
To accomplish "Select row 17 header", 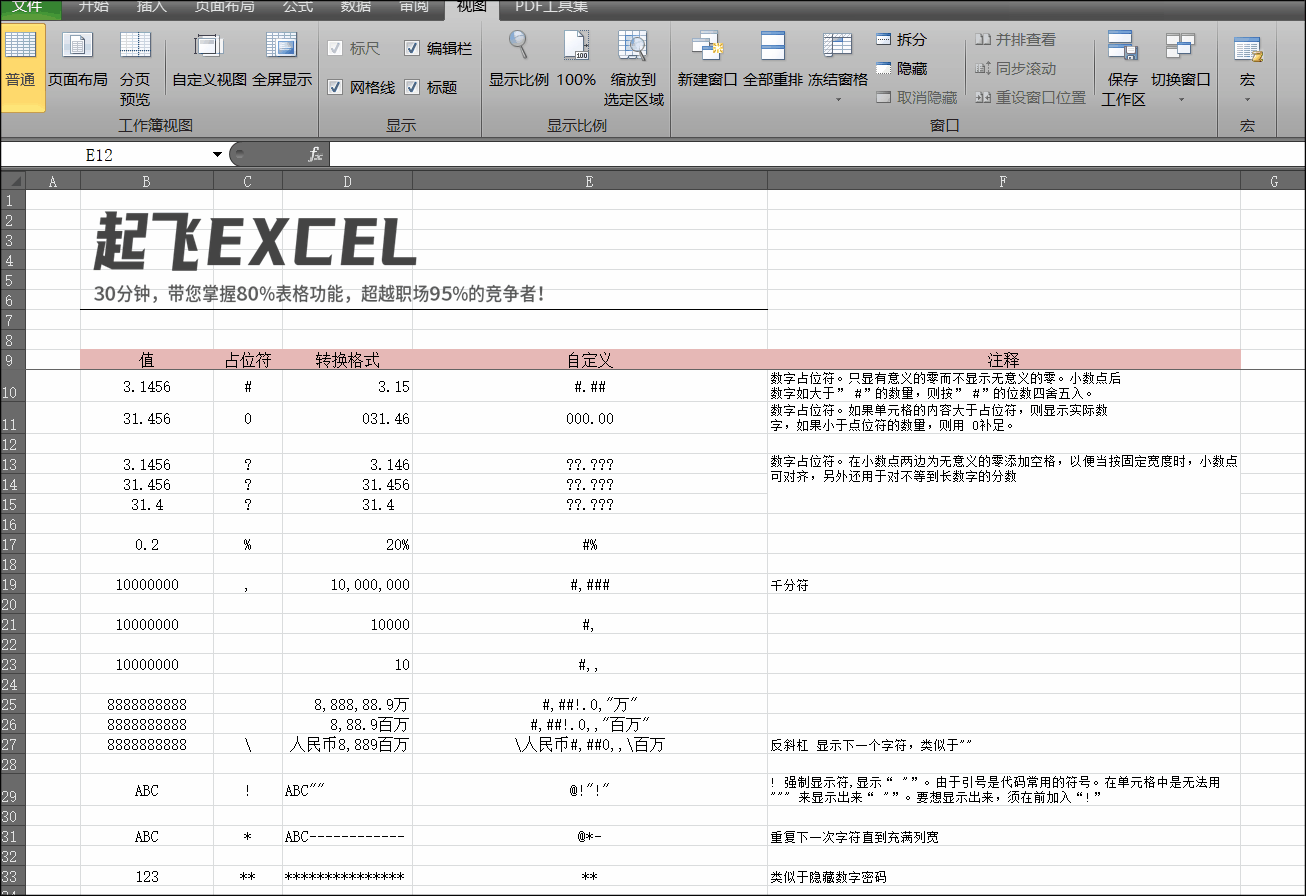I will click(12, 544).
